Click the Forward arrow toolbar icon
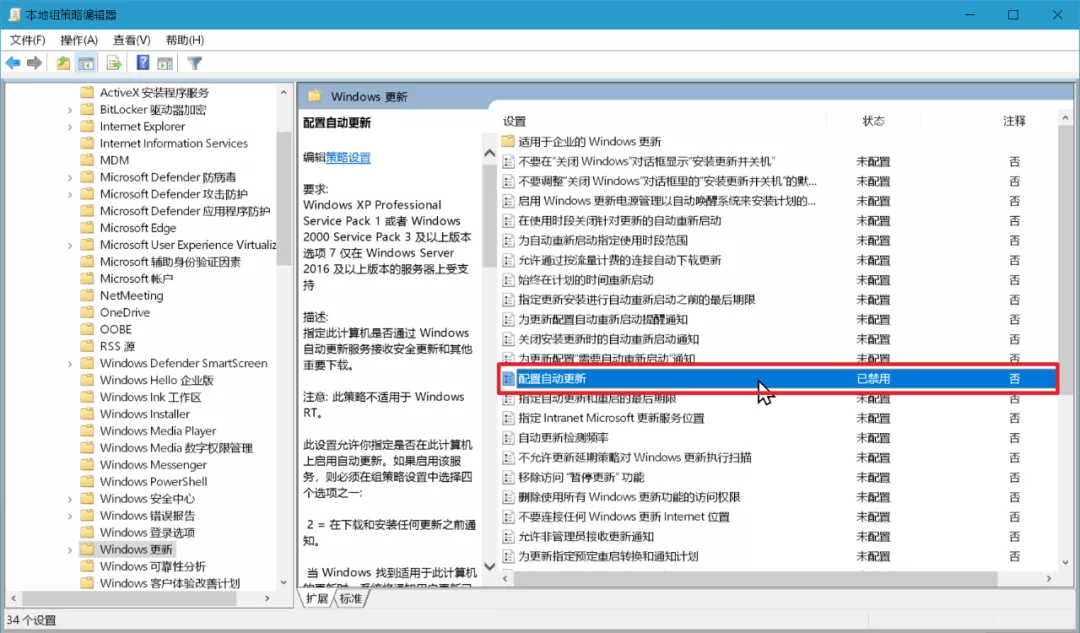This screenshot has height=633, width=1080. (34, 63)
